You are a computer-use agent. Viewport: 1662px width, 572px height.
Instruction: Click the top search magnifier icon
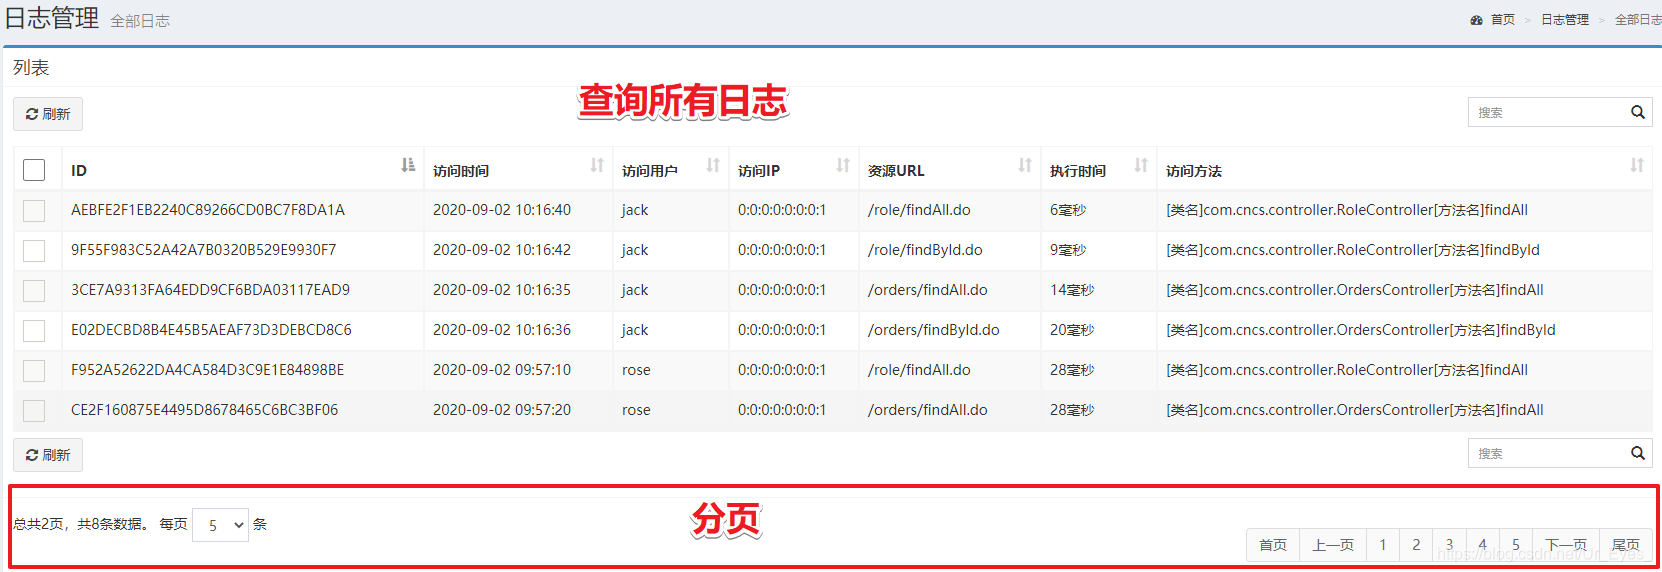(1638, 112)
